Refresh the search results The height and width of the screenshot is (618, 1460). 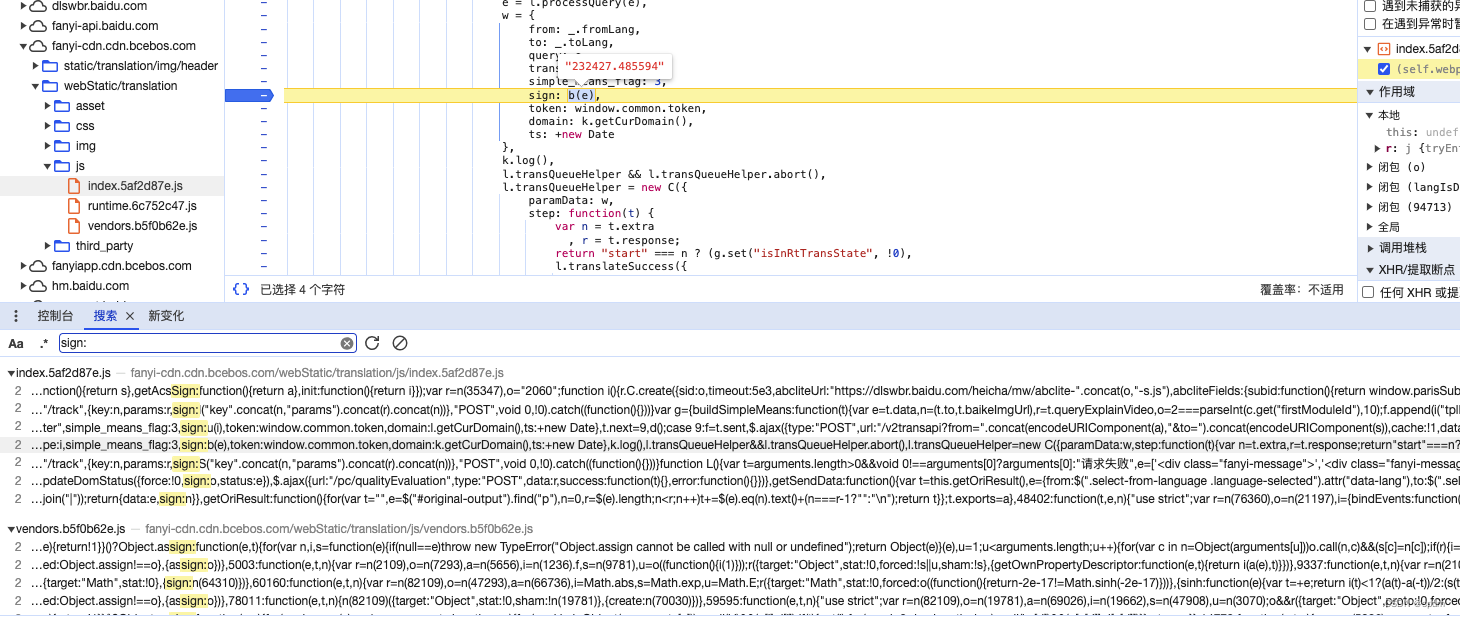click(372, 343)
